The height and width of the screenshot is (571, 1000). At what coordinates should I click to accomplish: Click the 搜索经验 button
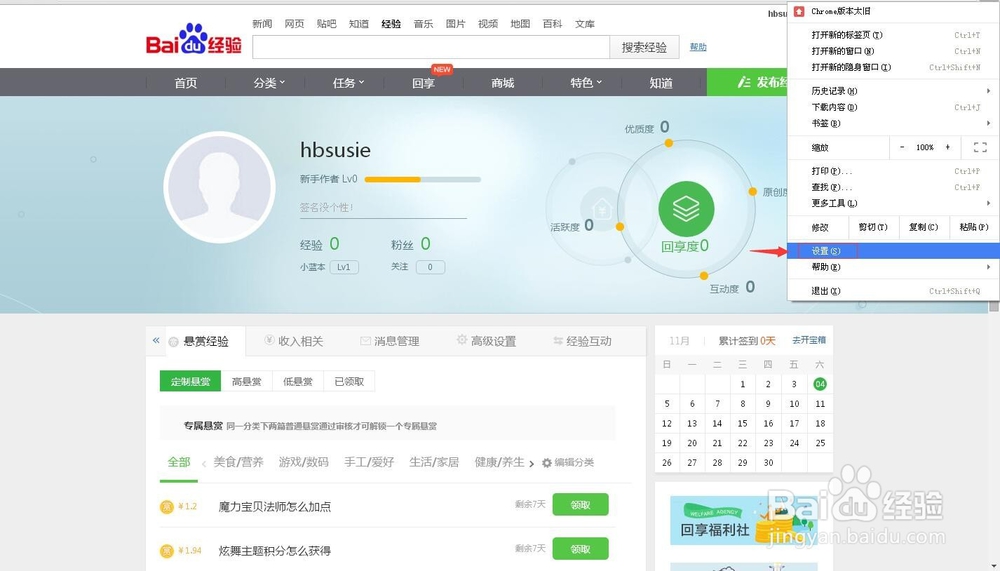pyautogui.click(x=644, y=47)
